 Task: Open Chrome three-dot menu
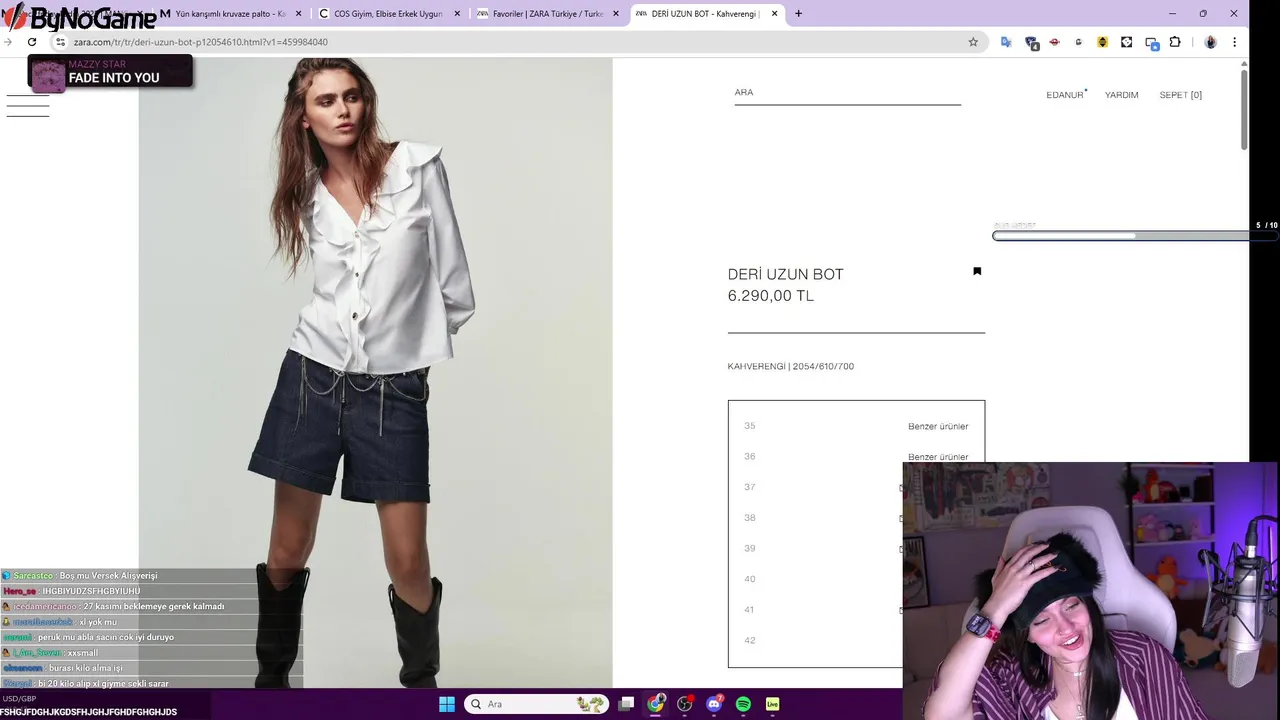tap(1234, 42)
